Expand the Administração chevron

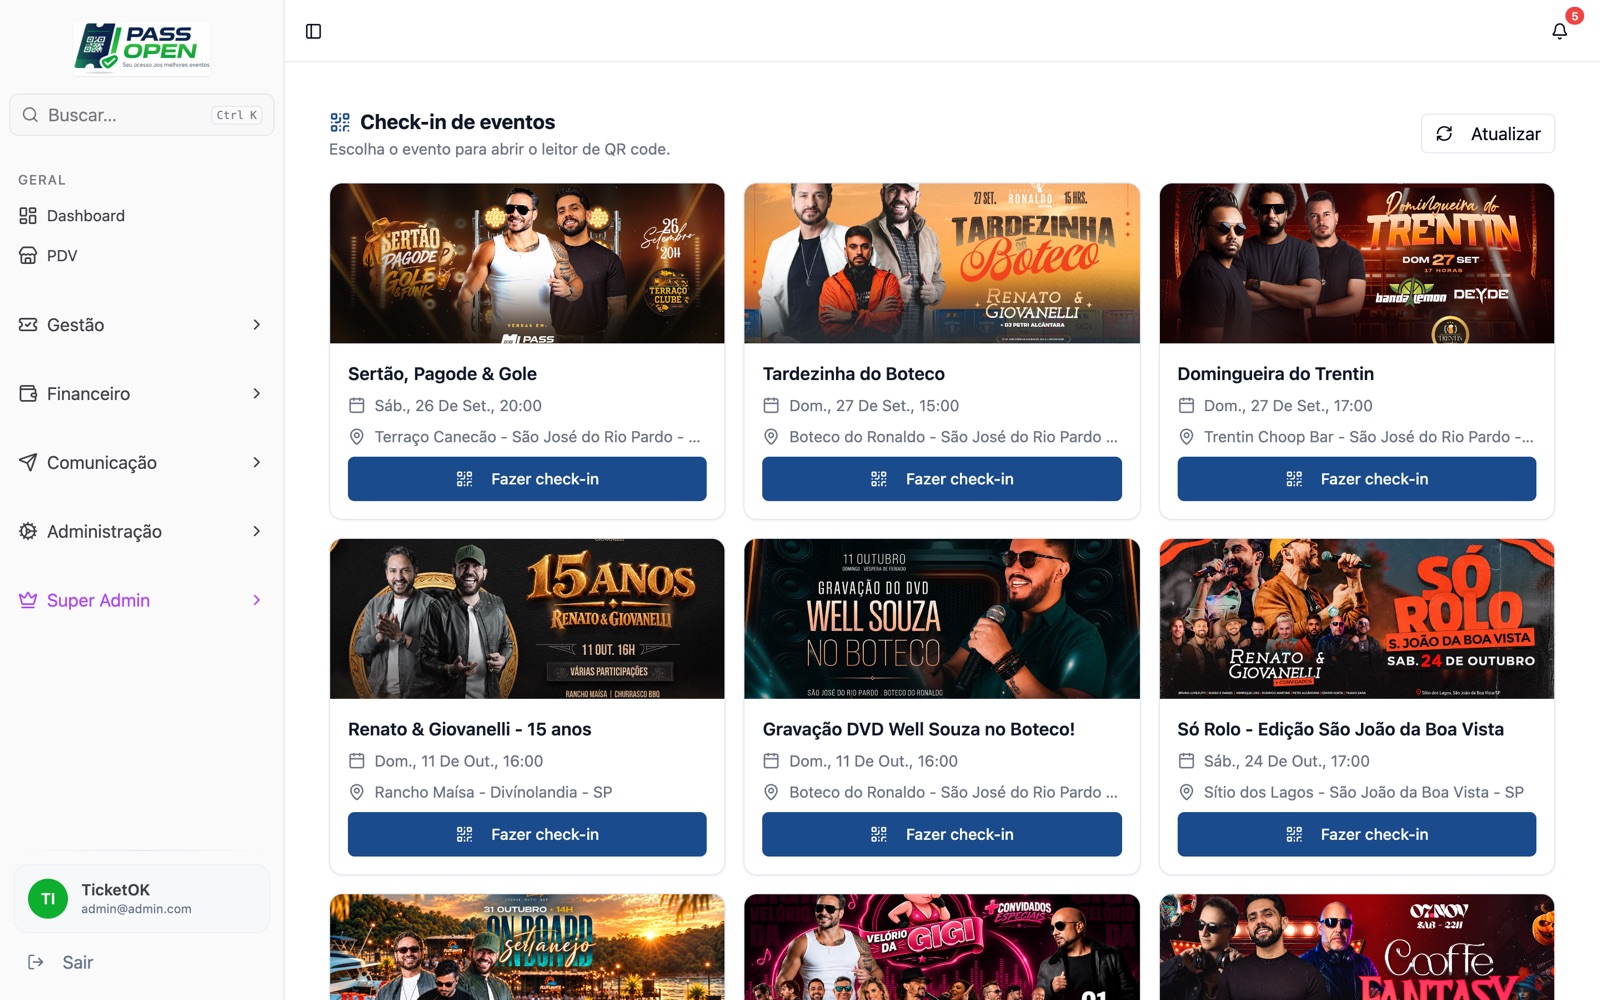click(x=257, y=531)
